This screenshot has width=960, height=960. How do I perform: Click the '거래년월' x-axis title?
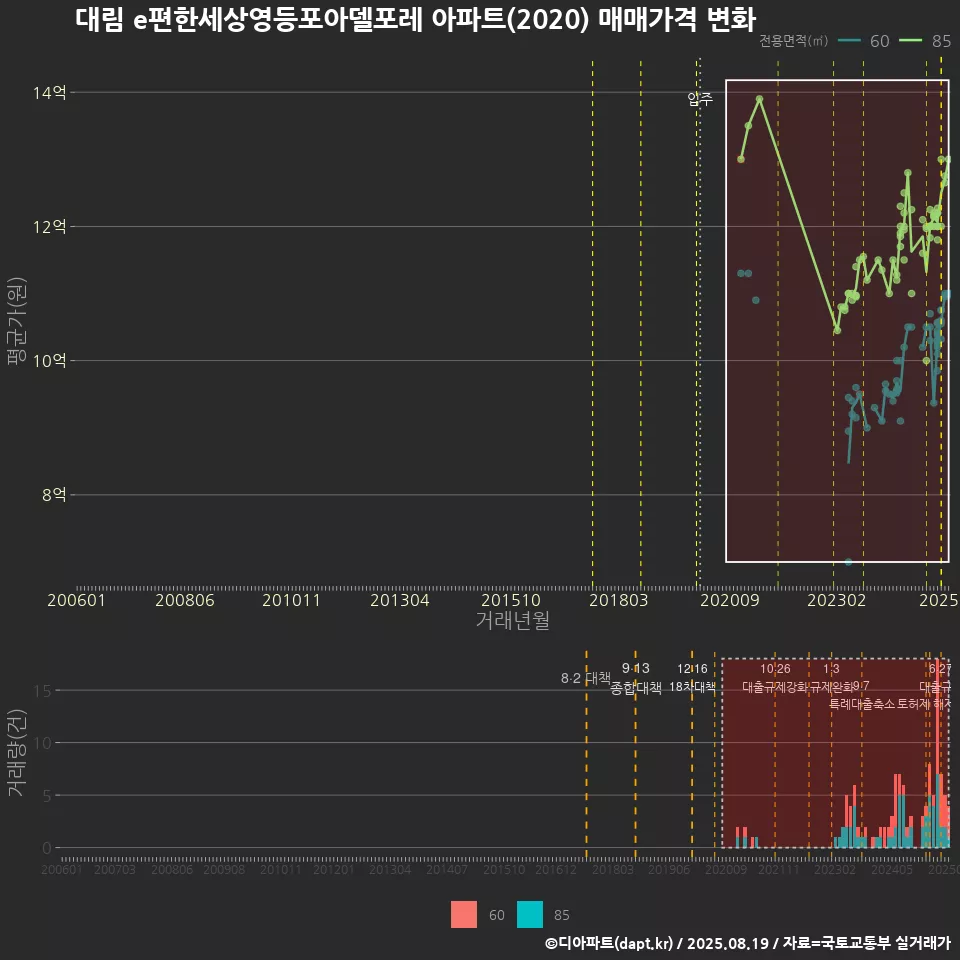(x=512, y=620)
